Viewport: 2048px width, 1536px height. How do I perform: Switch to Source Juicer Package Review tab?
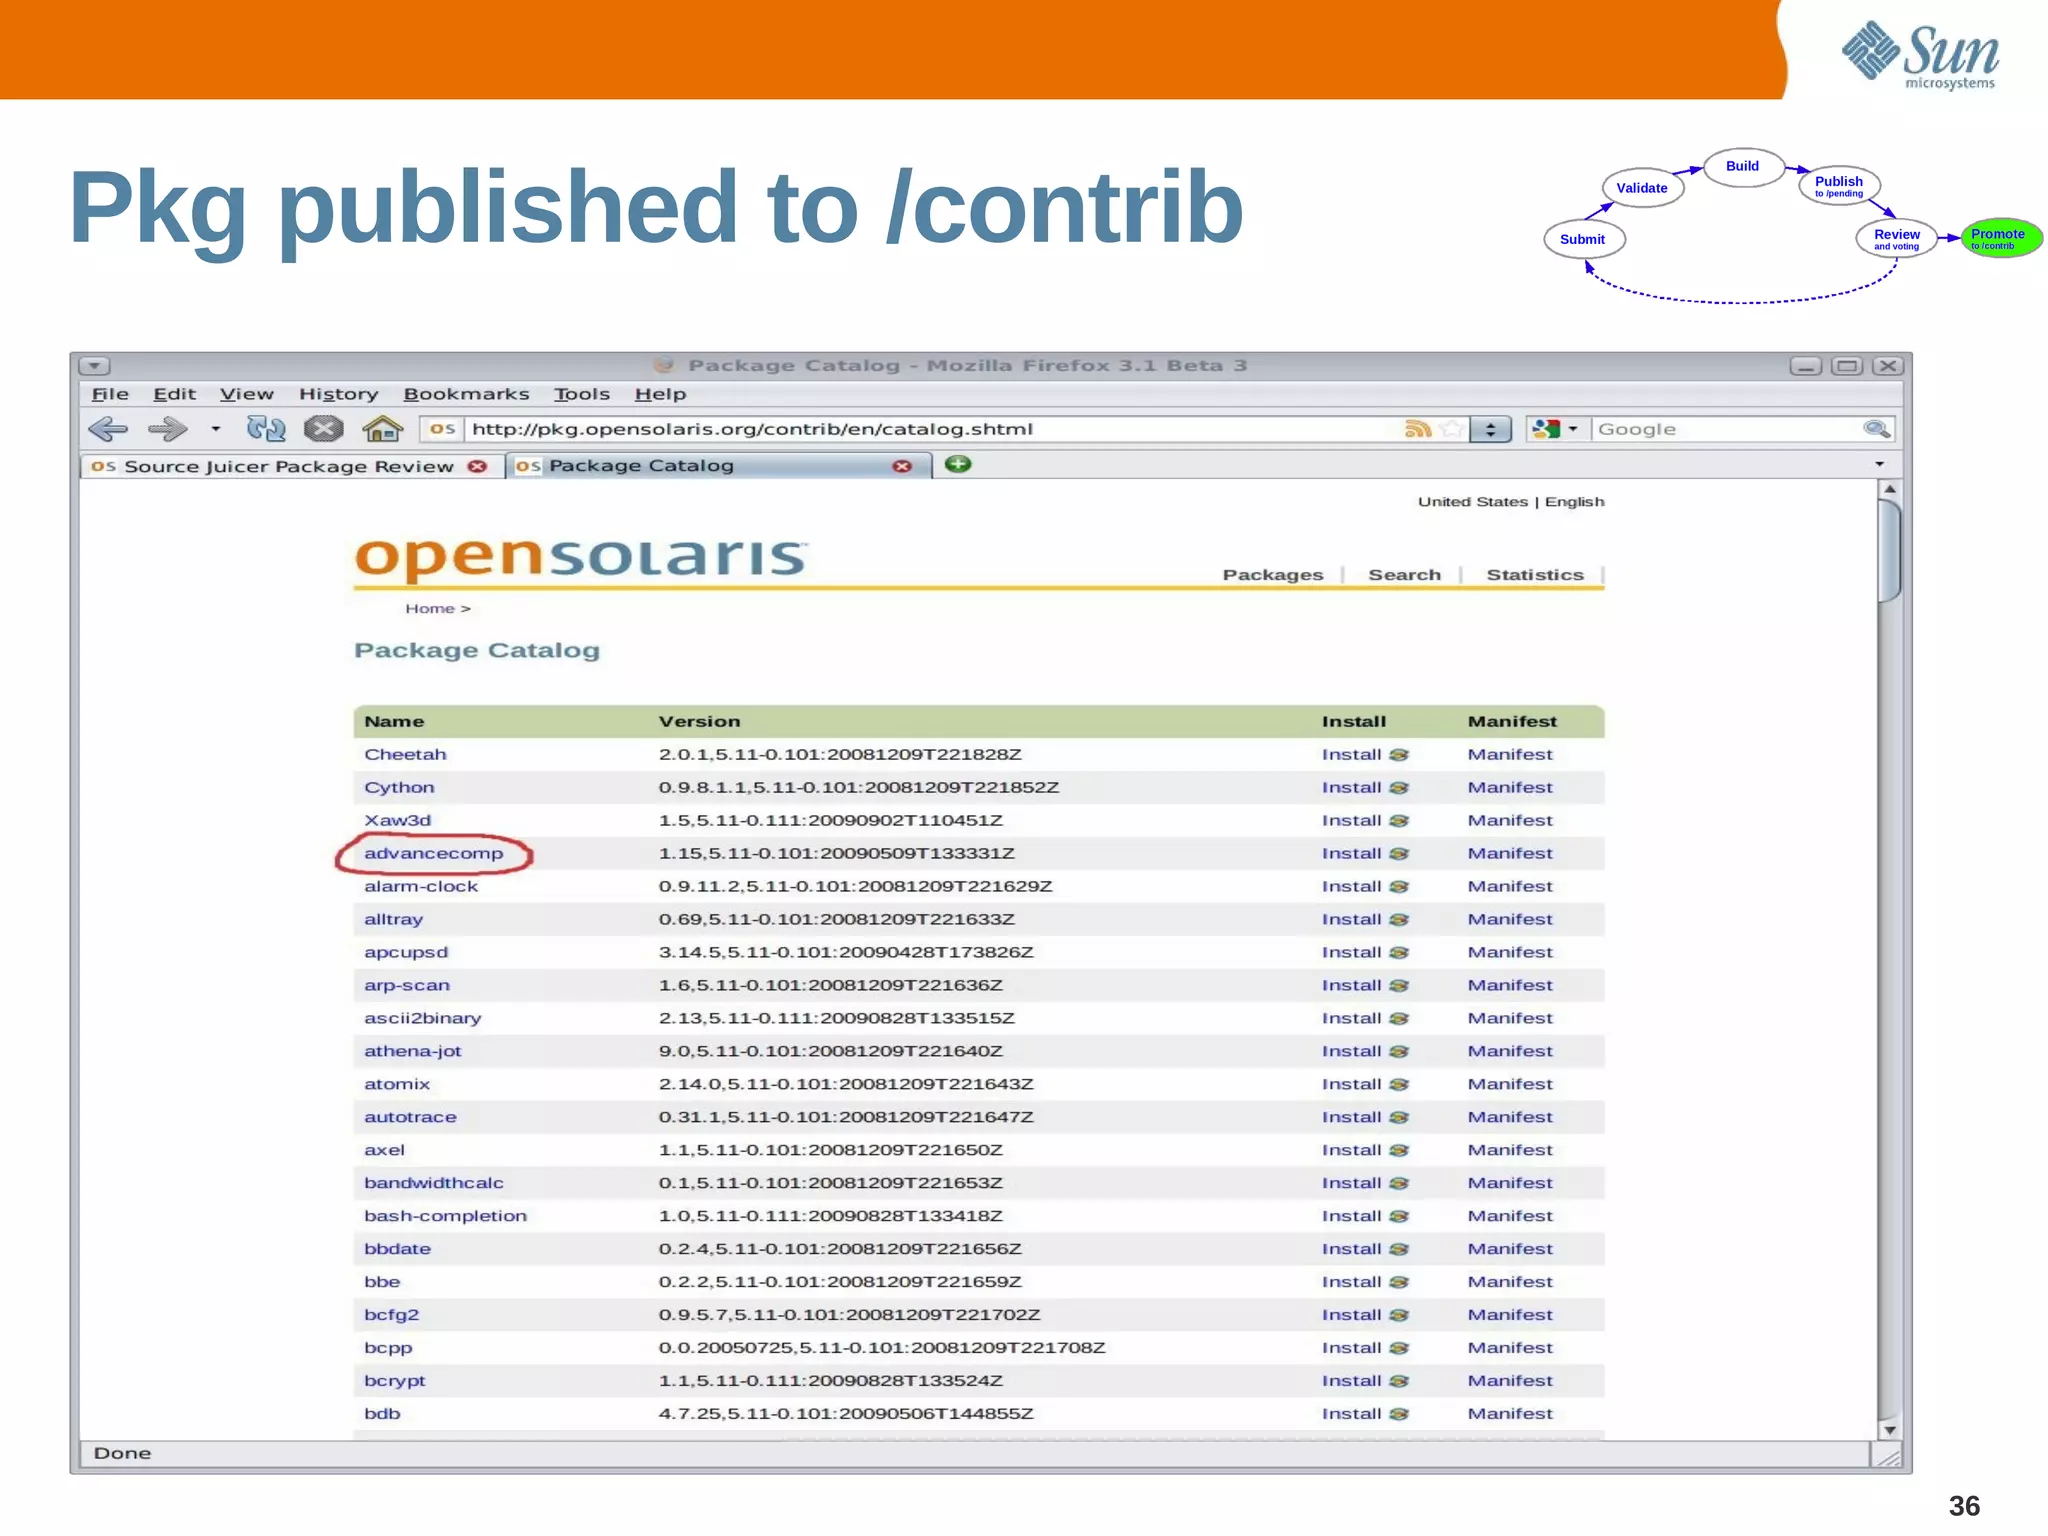click(288, 466)
